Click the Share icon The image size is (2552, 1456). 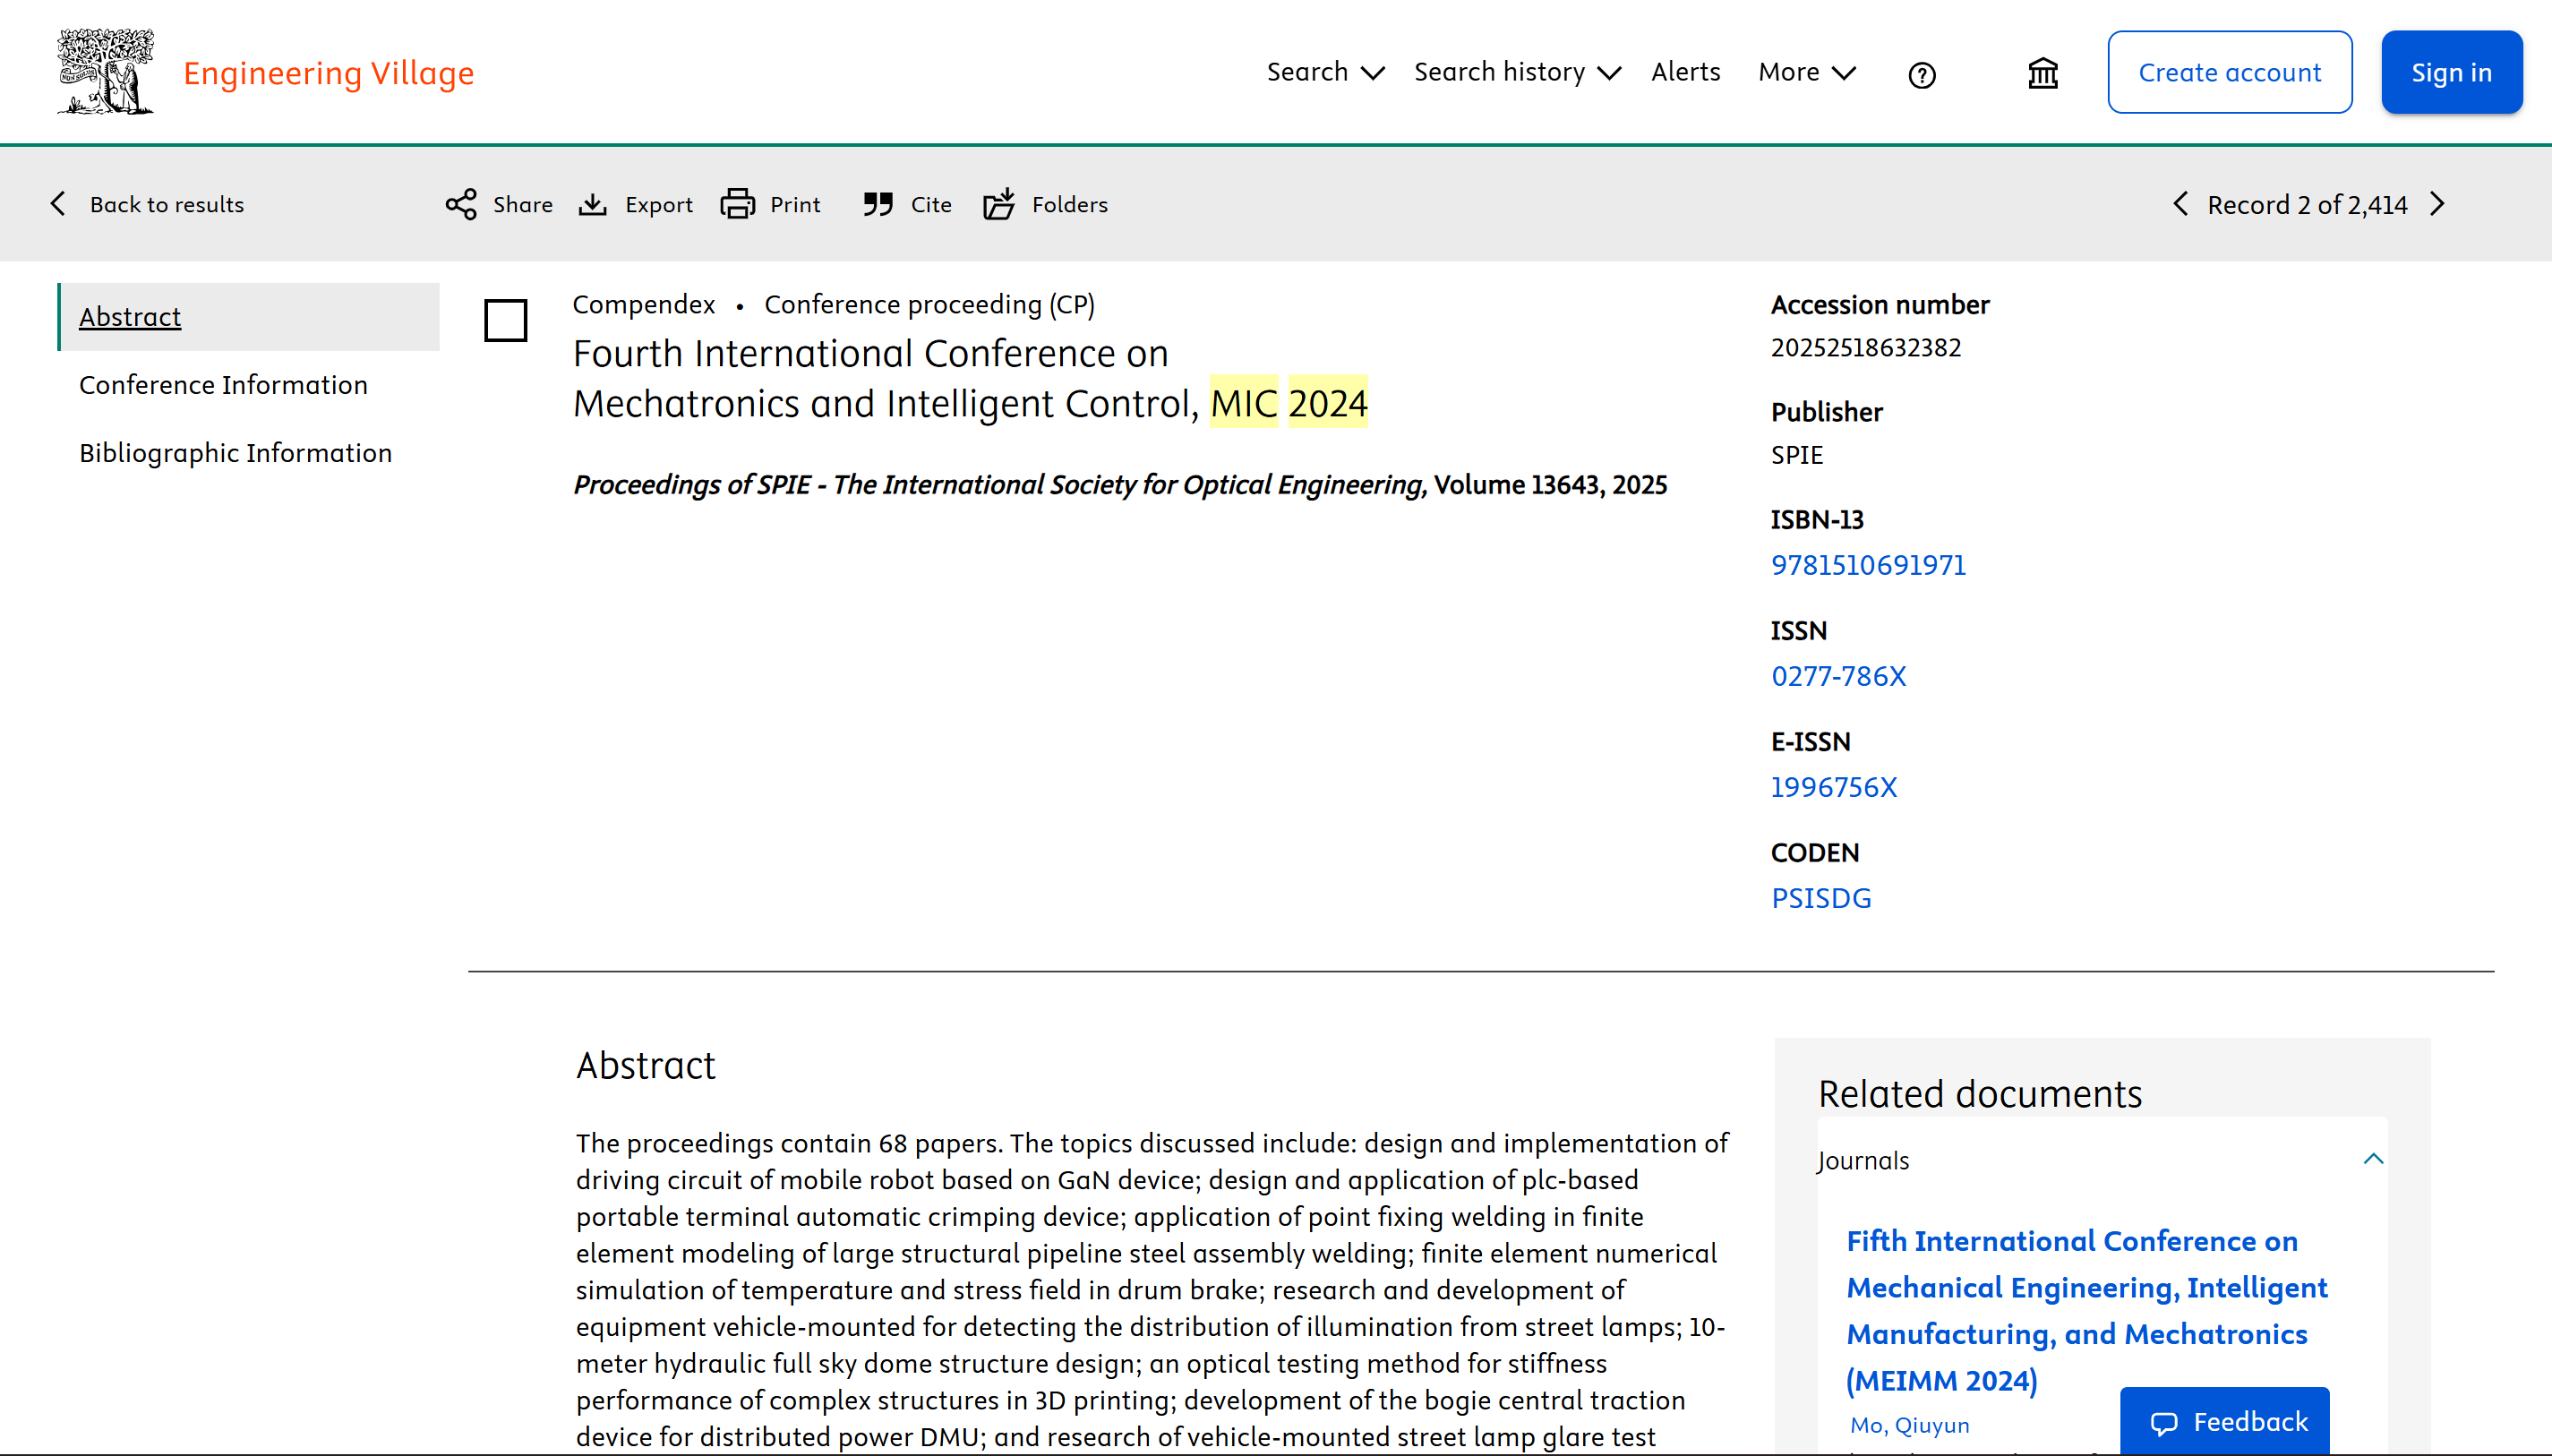pyautogui.click(x=461, y=204)
